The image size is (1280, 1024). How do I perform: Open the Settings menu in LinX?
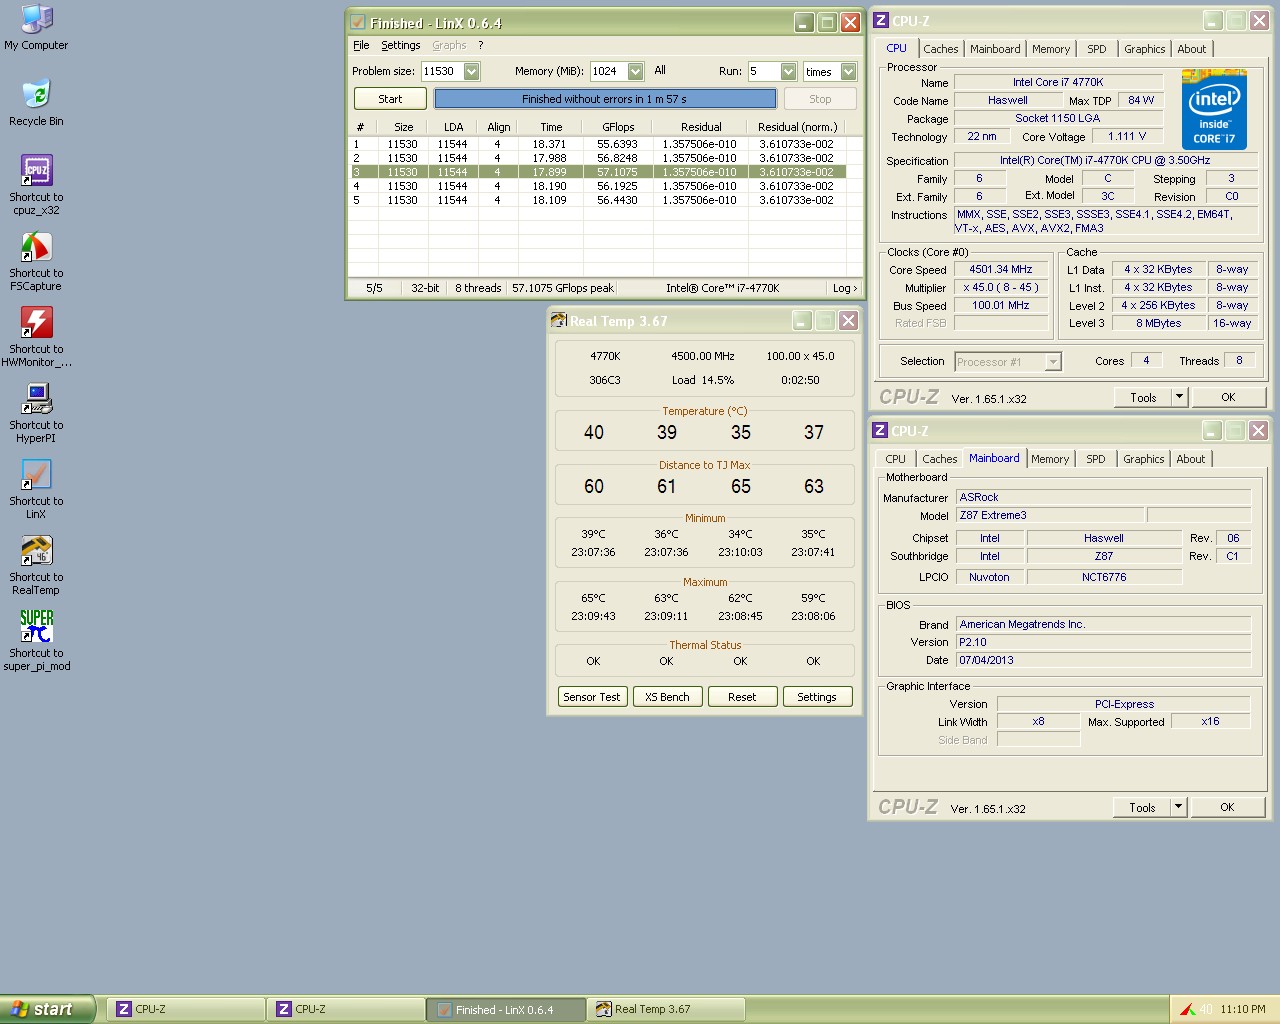pyautogui.click(x=400, y=45)
